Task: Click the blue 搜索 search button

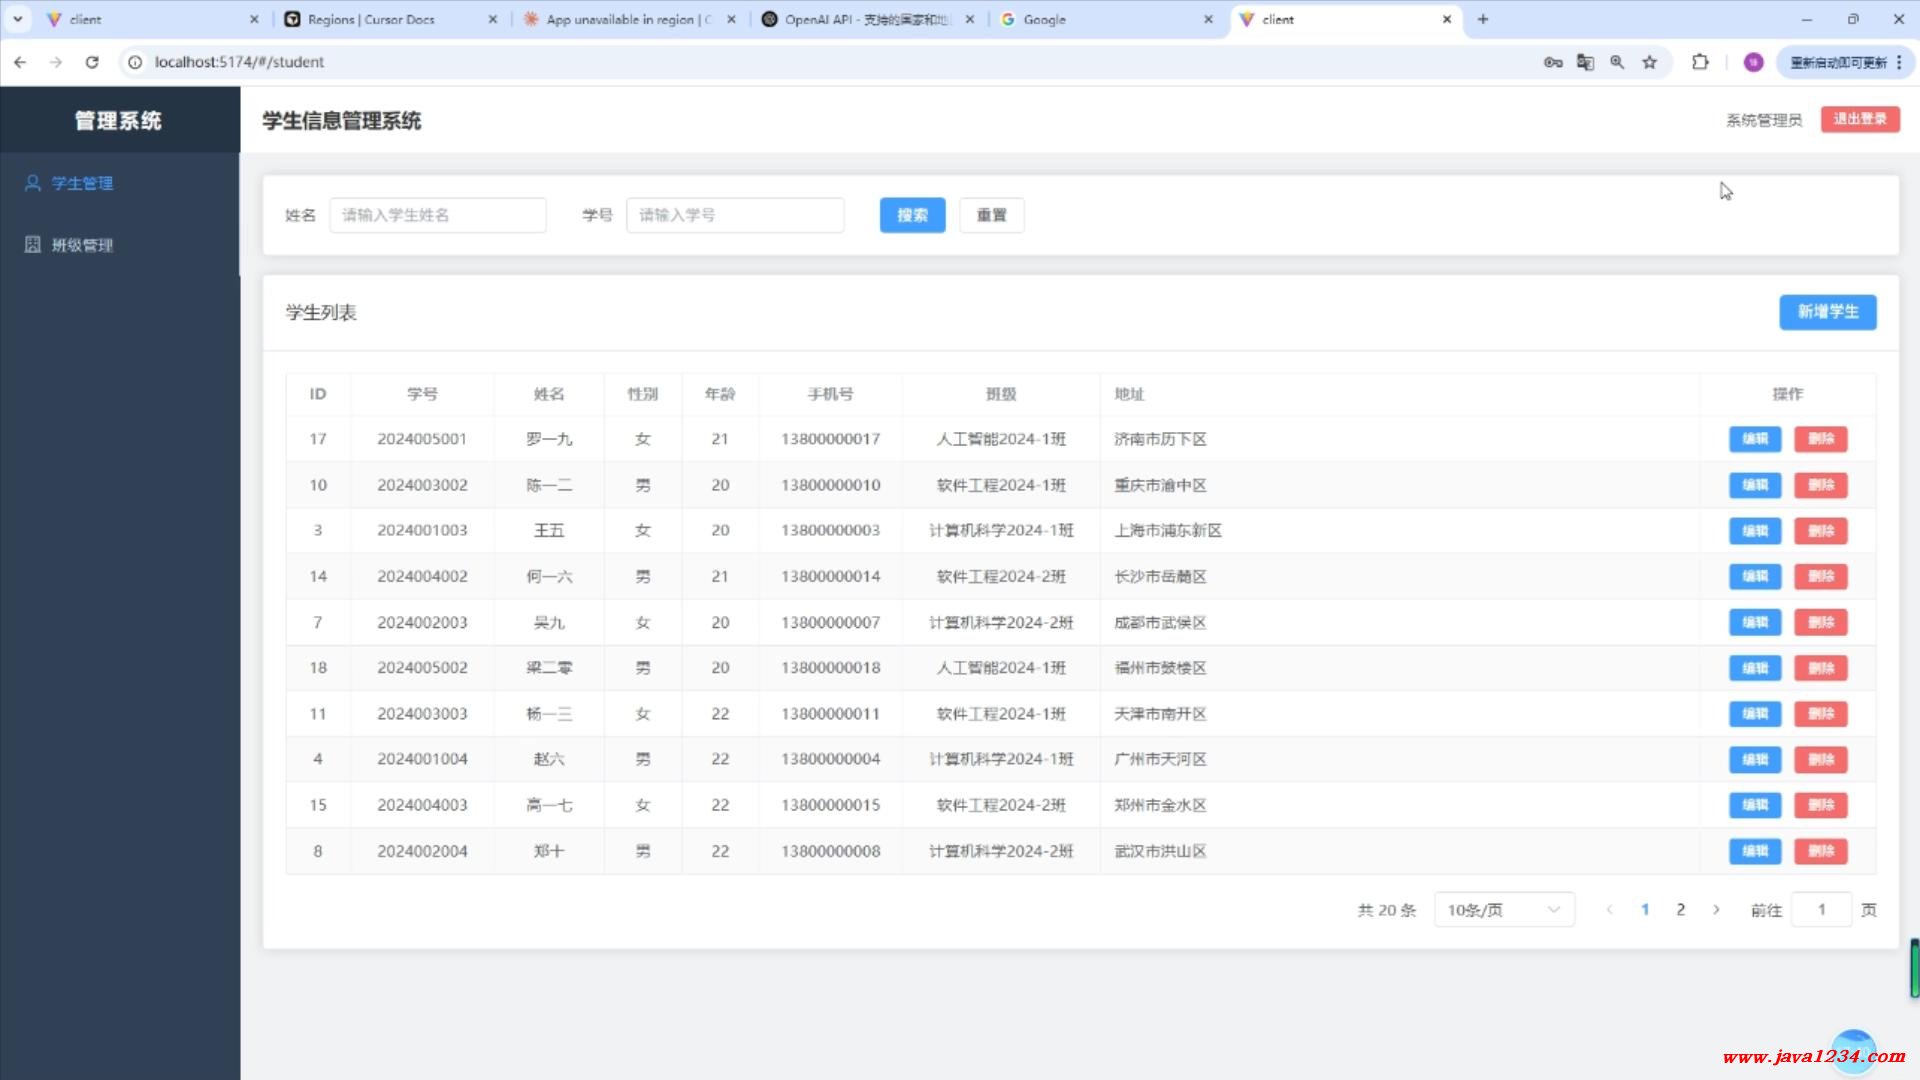Action: tap(912, 215)
